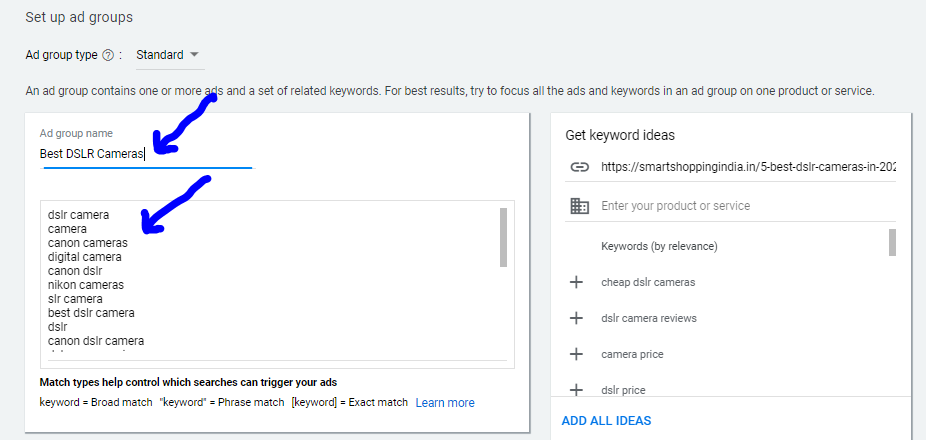Open the Standard ad group type dropdown
The image size is (926, 440).
167,55
